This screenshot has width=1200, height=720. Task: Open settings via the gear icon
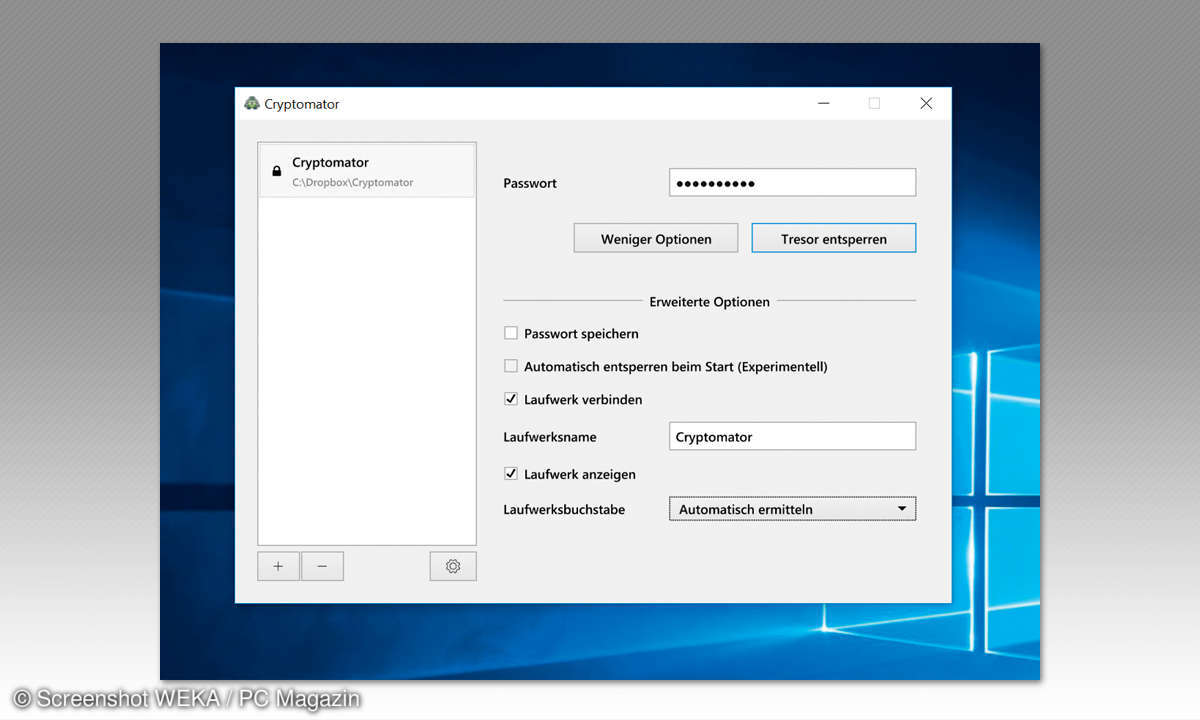coord(453,566)
